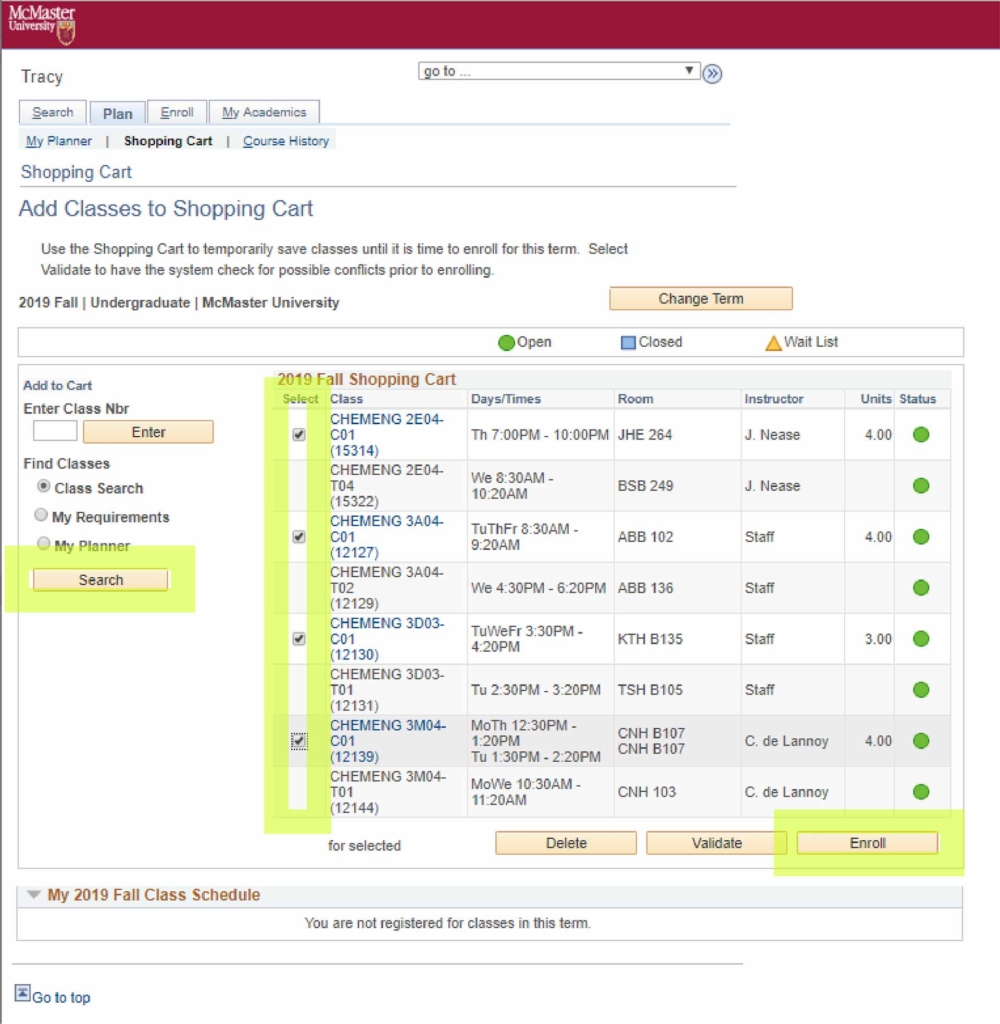
Task: Click the Enter Class Nbr input field
Action: (x=55, y=432)
